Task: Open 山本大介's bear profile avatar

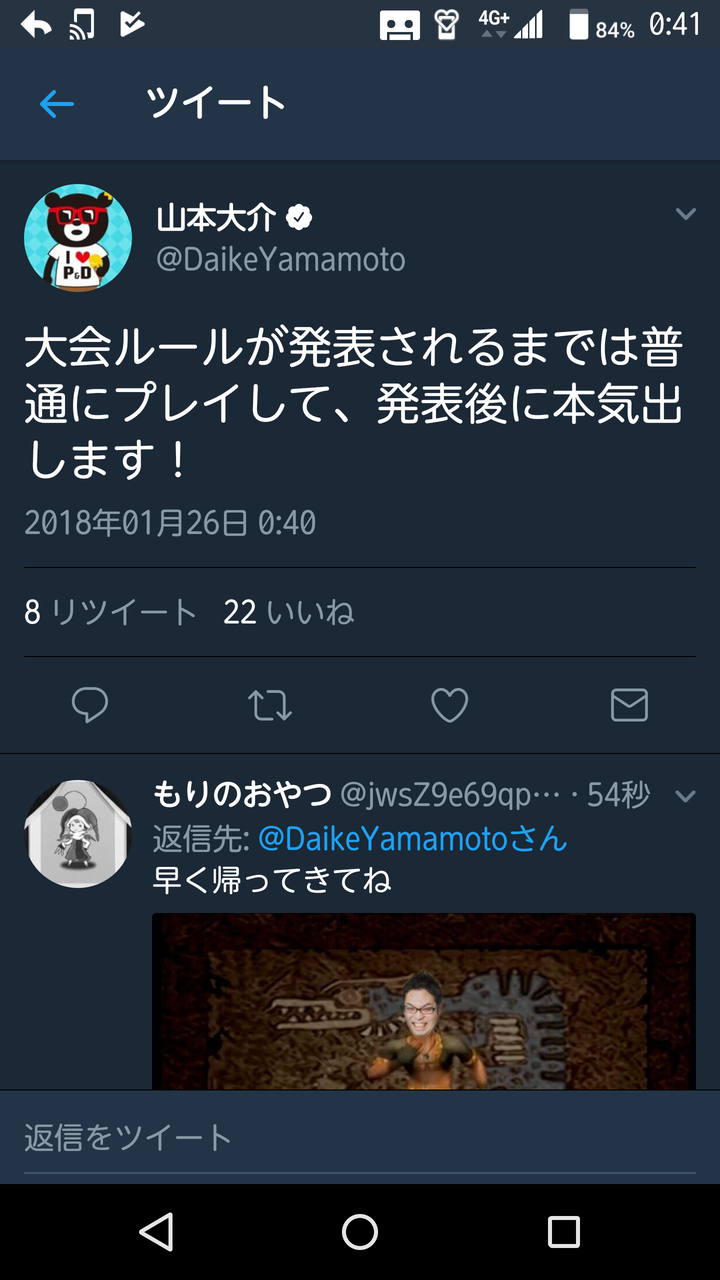Action: (x=78, y=238)
